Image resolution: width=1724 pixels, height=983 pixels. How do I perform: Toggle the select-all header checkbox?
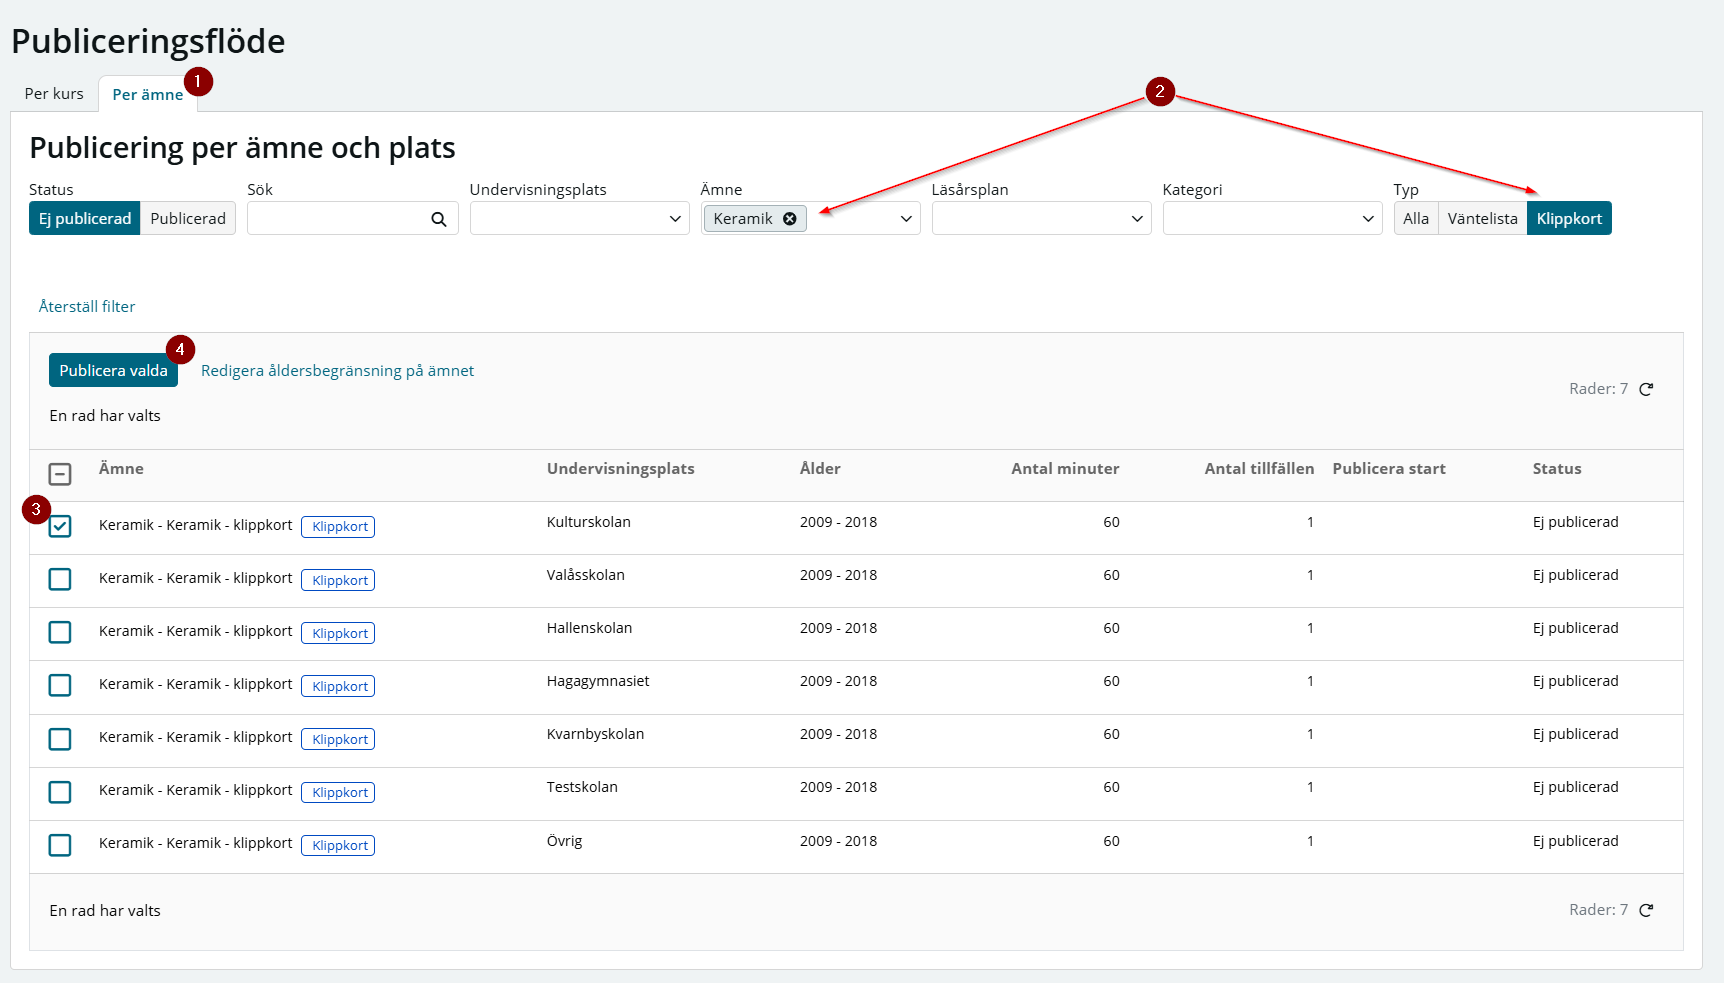click(x=60, y=474)
